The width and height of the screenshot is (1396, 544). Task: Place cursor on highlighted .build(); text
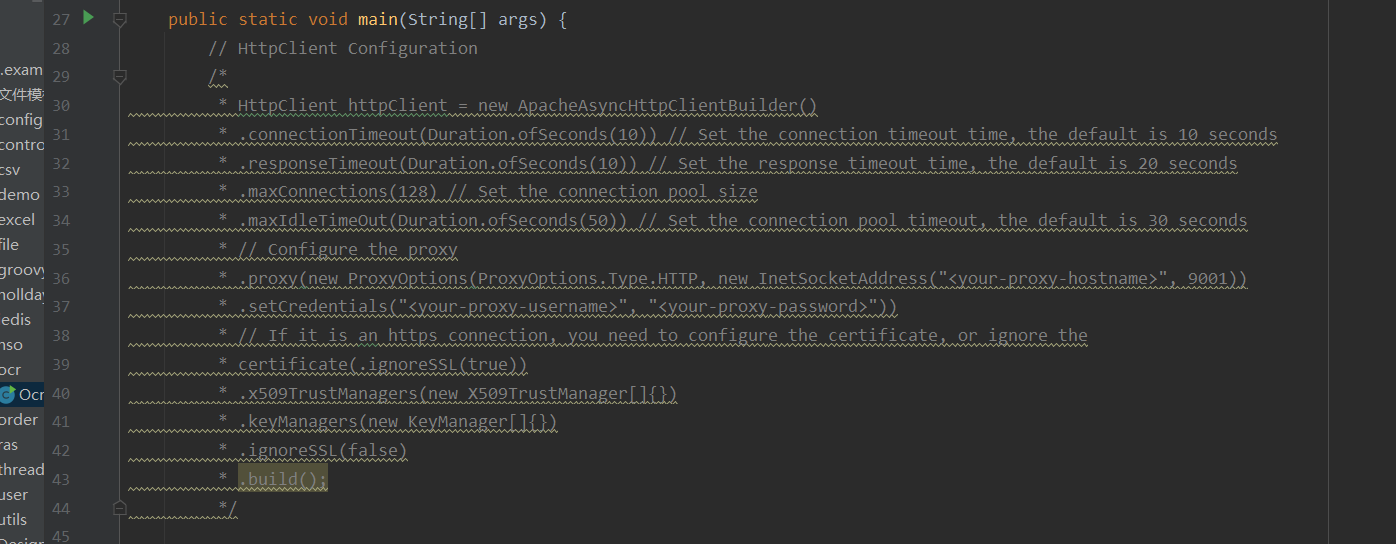click(x=283, y=480)
